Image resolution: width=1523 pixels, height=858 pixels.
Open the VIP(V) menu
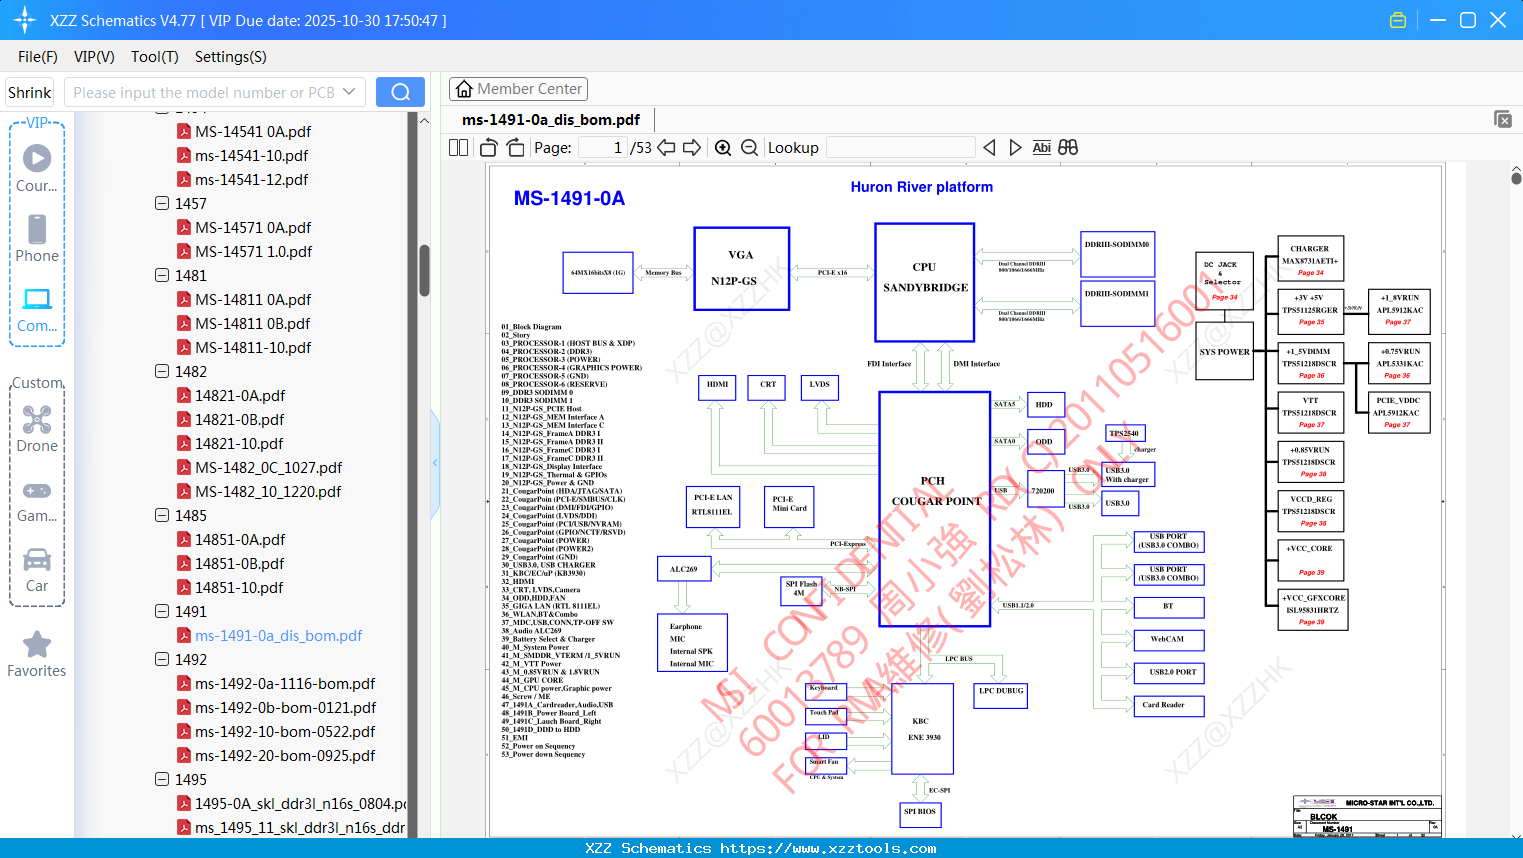(x=94, y=57)
